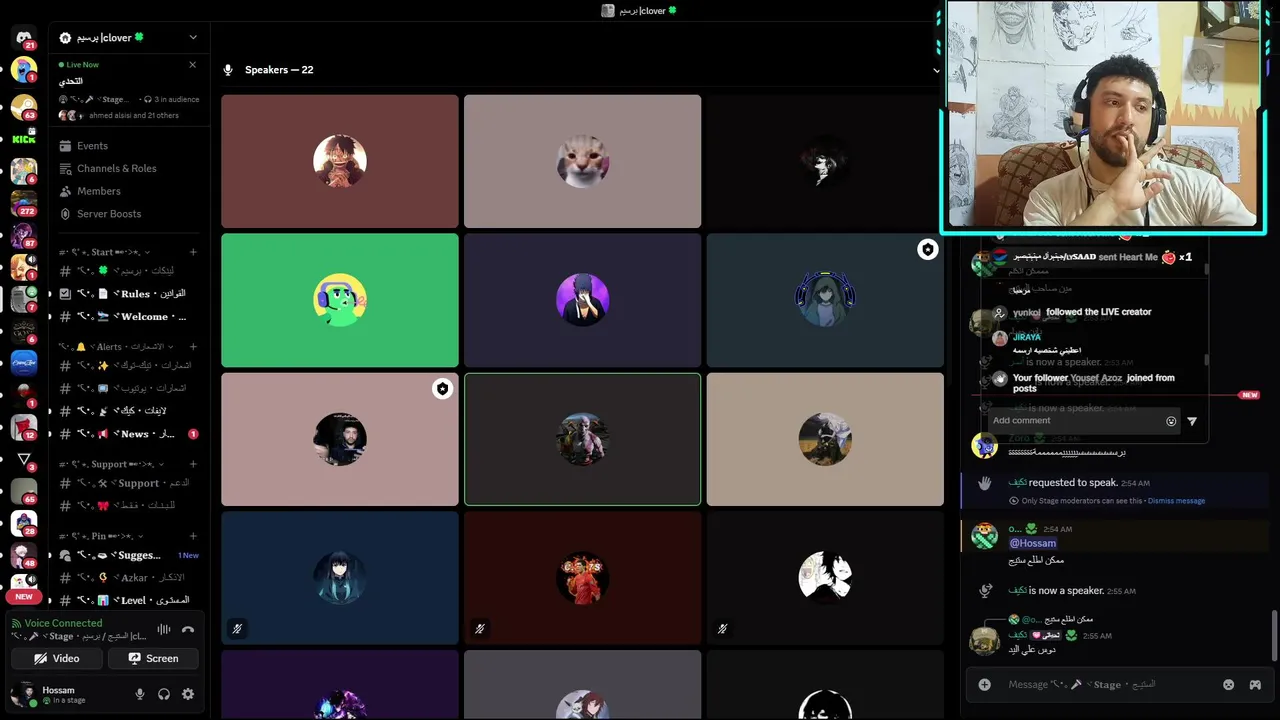
Task: Click Voice Connected status text
Action: [63, 623]
